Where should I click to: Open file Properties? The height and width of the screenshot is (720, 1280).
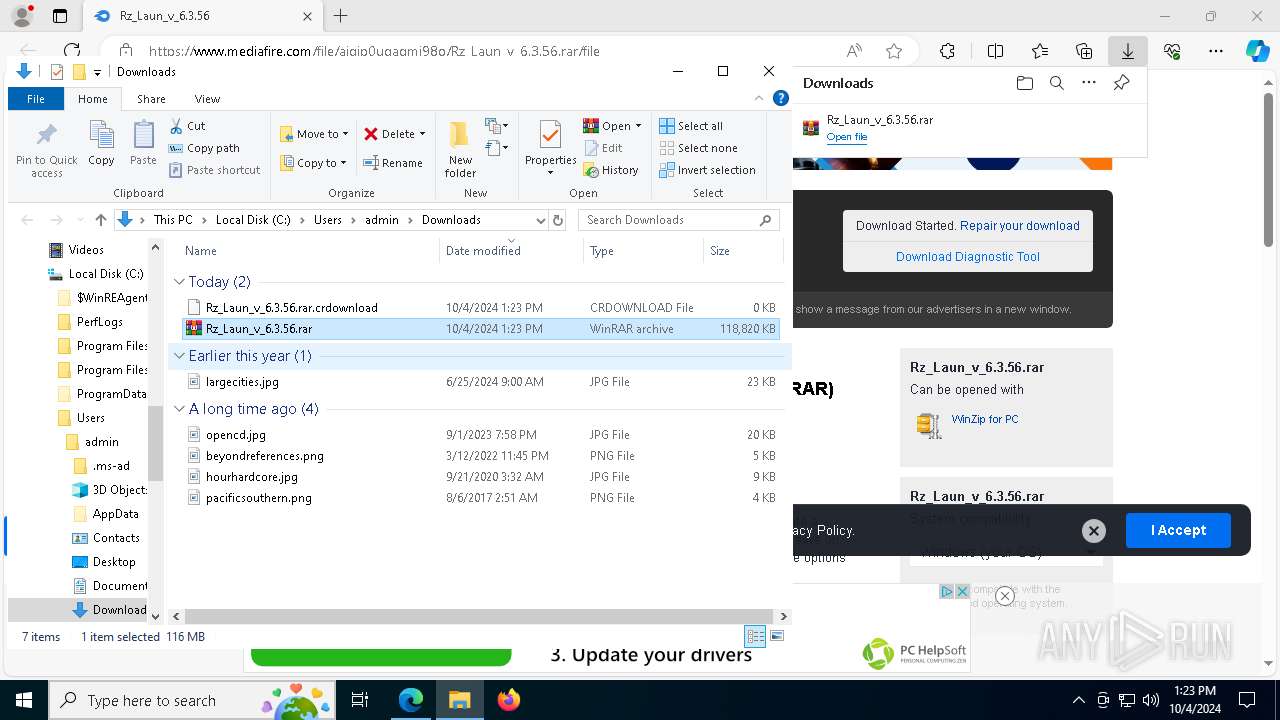pos(550,148)
